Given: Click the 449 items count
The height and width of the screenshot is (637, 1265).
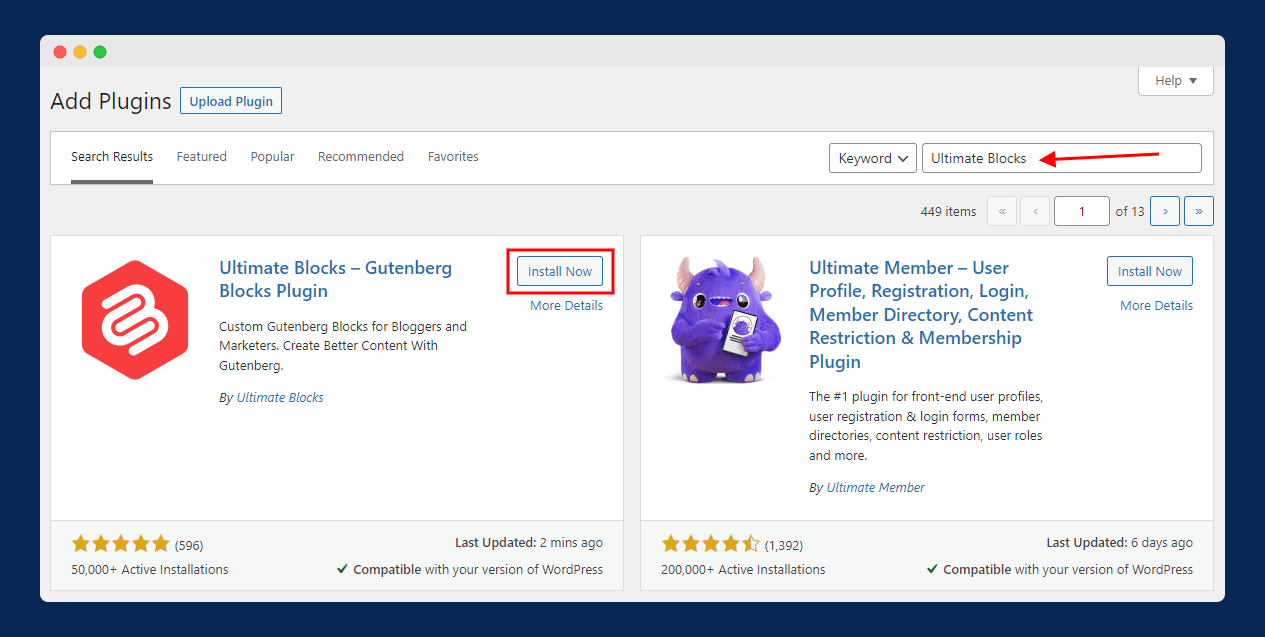Looking at the screenshot, I should [948, 212].
